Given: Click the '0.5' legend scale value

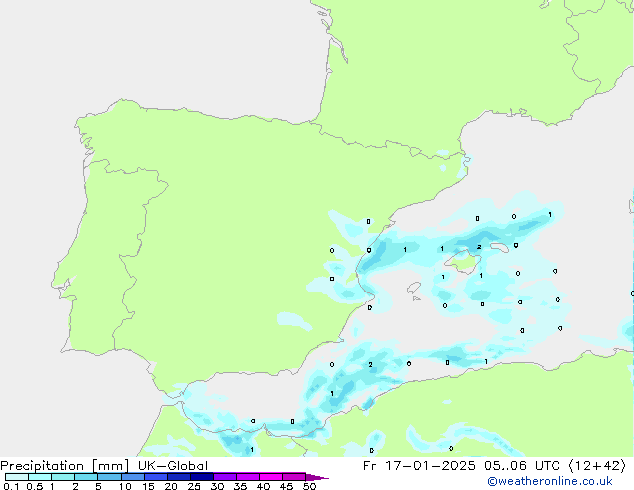Looking at the screenshot, I should coord(35,486).
